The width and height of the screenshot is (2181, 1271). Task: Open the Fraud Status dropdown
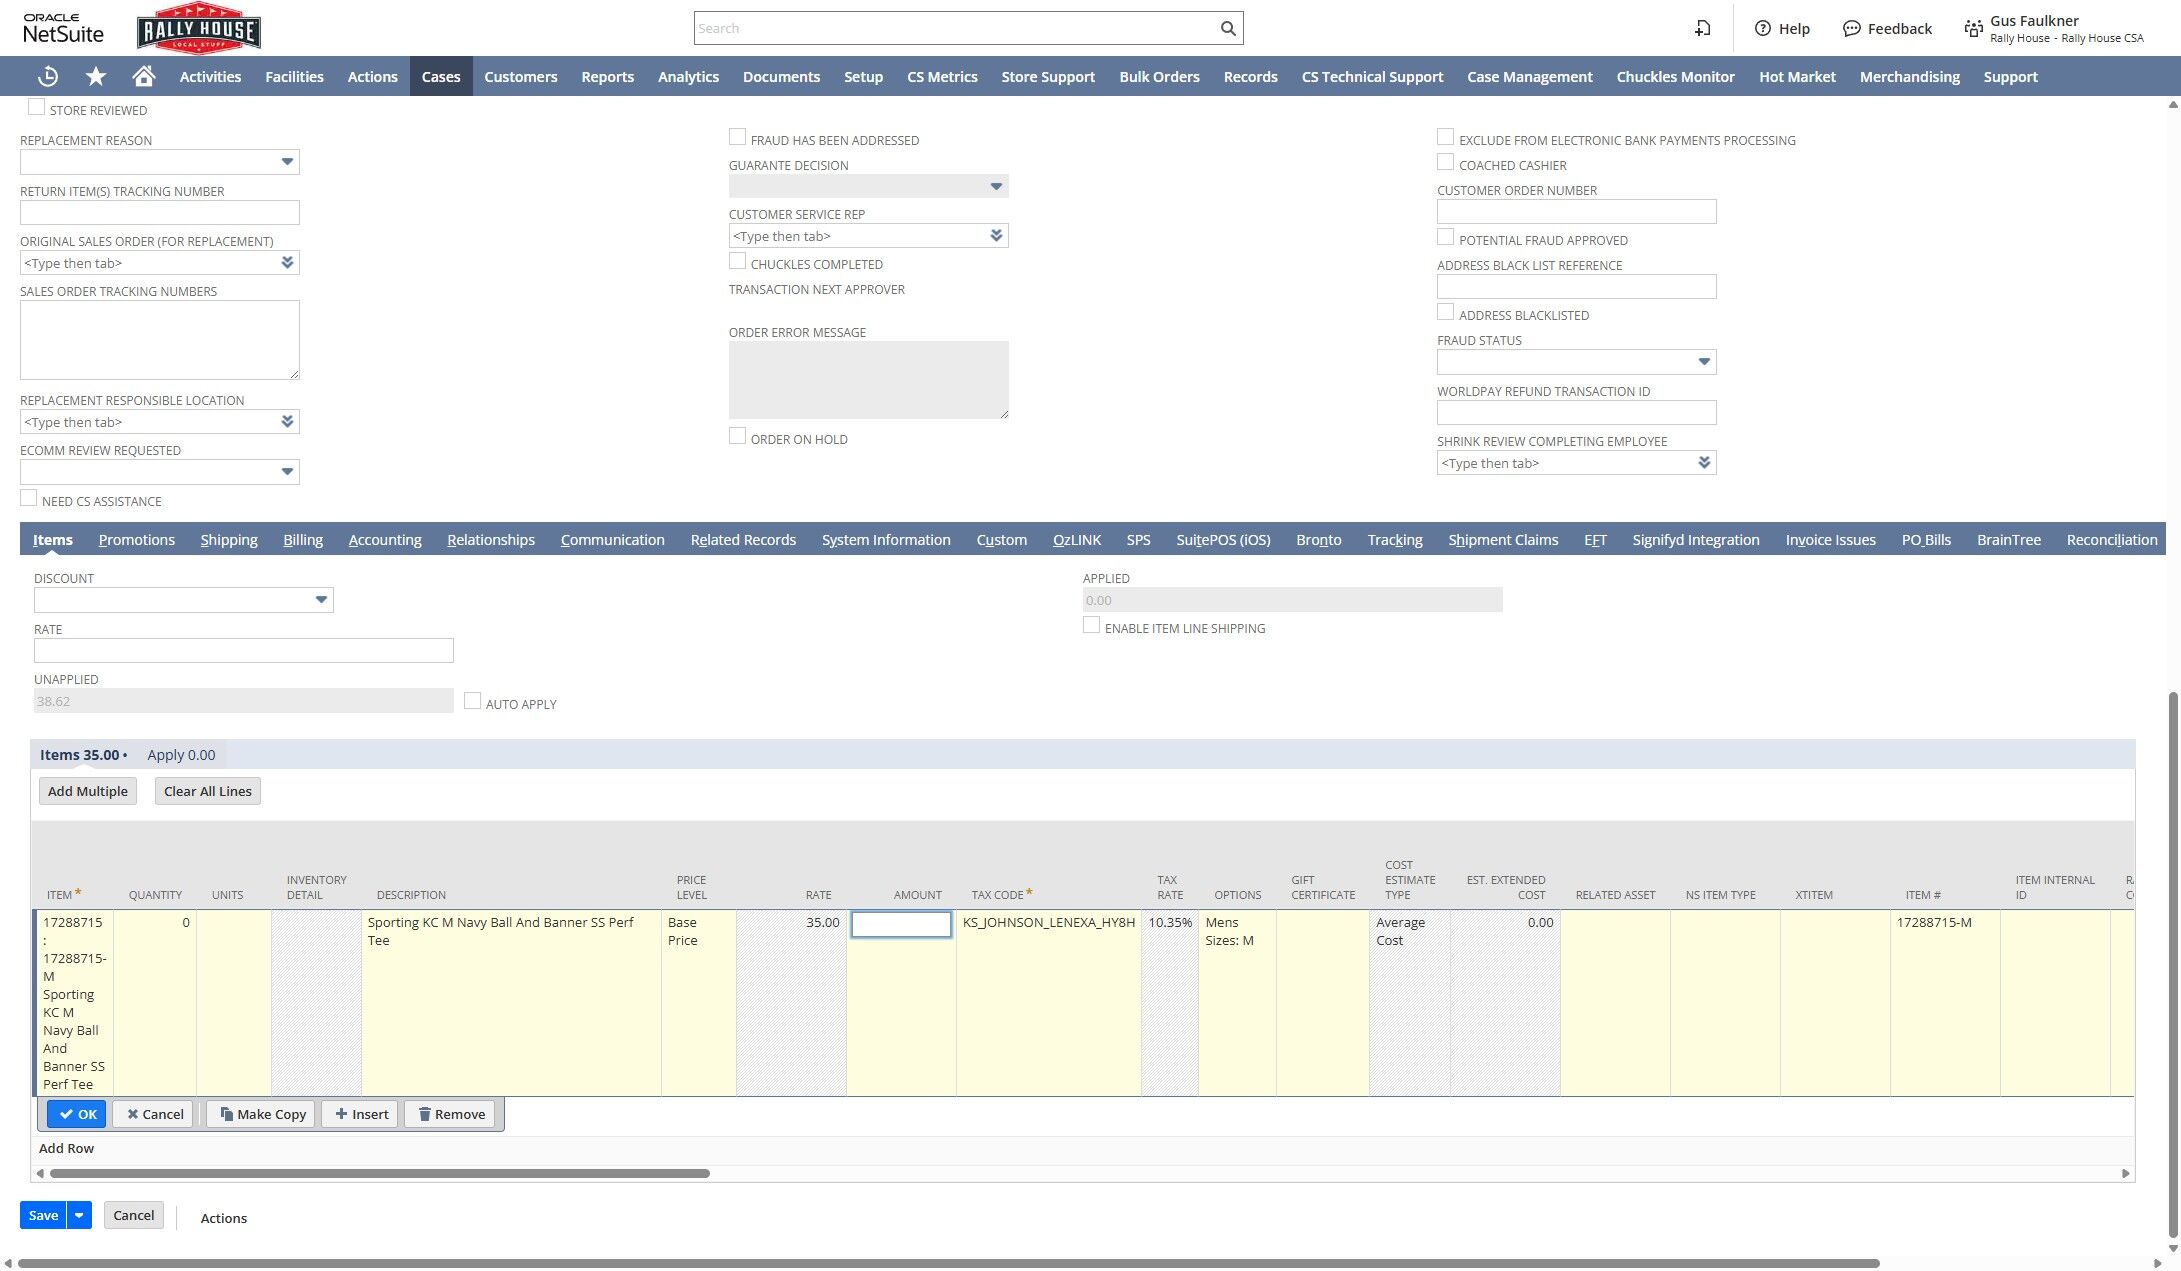(1704, 362)
